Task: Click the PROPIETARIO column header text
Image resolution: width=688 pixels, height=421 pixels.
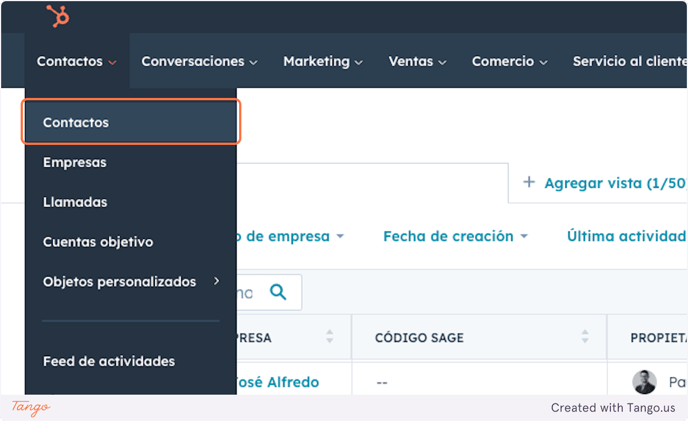Action: (659, 338)
